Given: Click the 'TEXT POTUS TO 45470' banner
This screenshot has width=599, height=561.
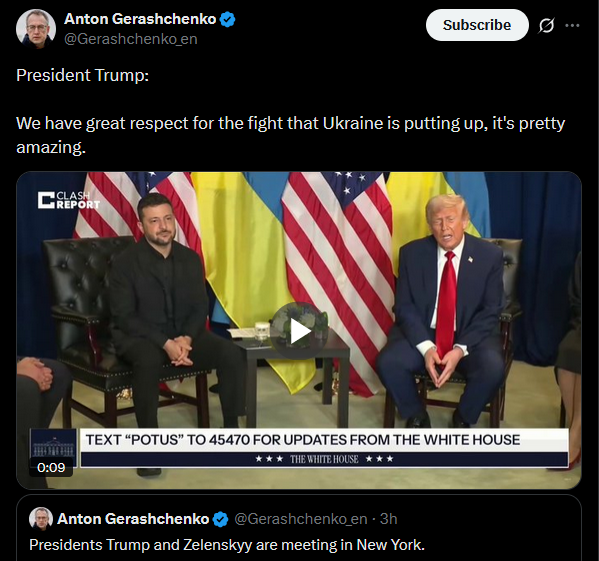Looking at the screenshot, I should point(303,440).
